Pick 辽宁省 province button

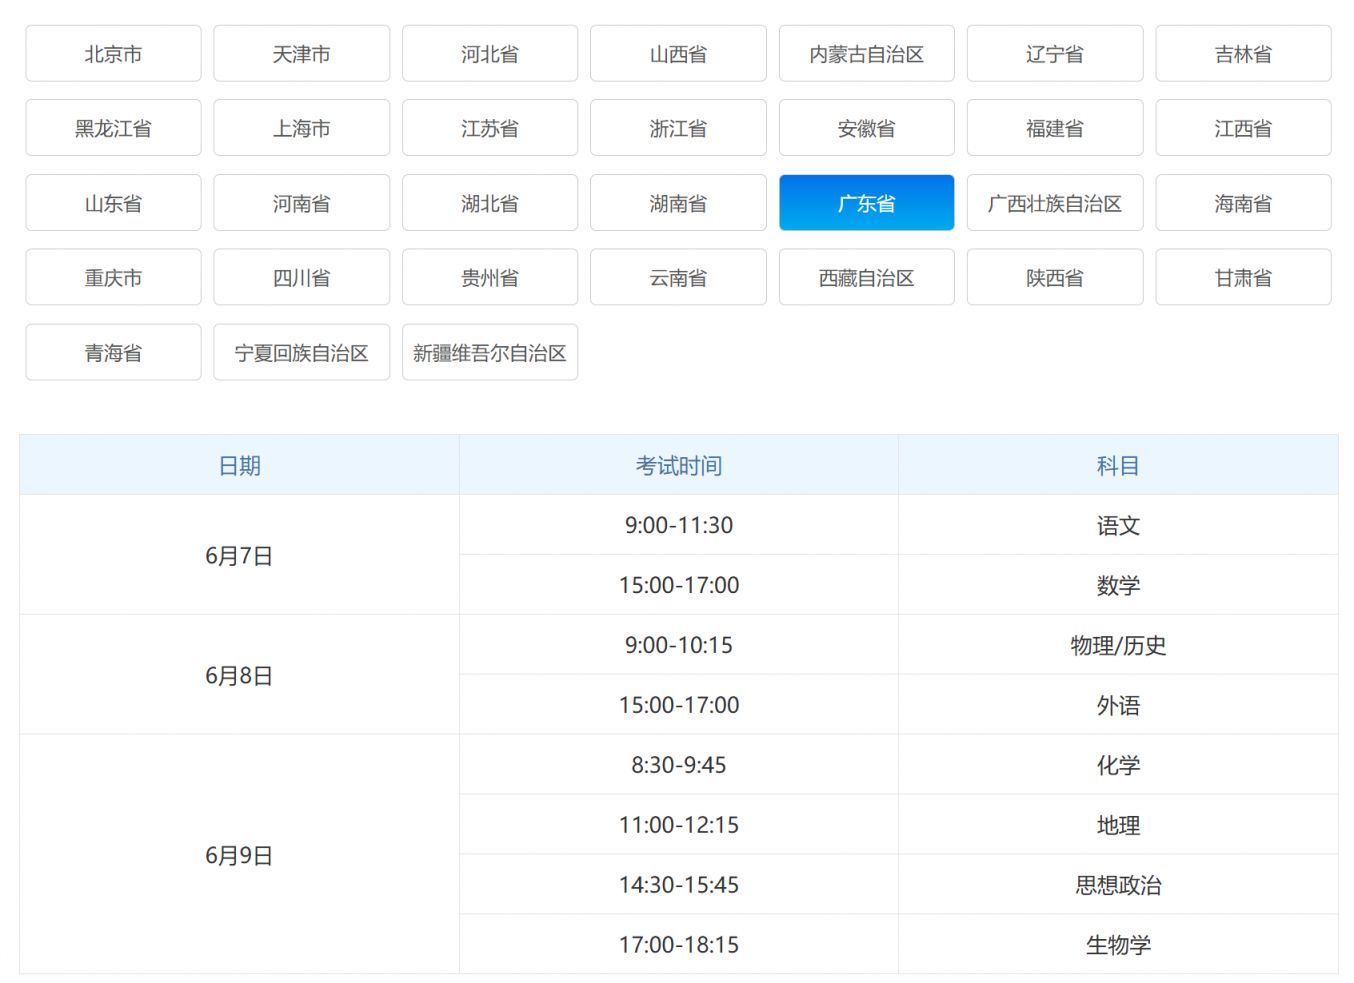click(1055, 54)
